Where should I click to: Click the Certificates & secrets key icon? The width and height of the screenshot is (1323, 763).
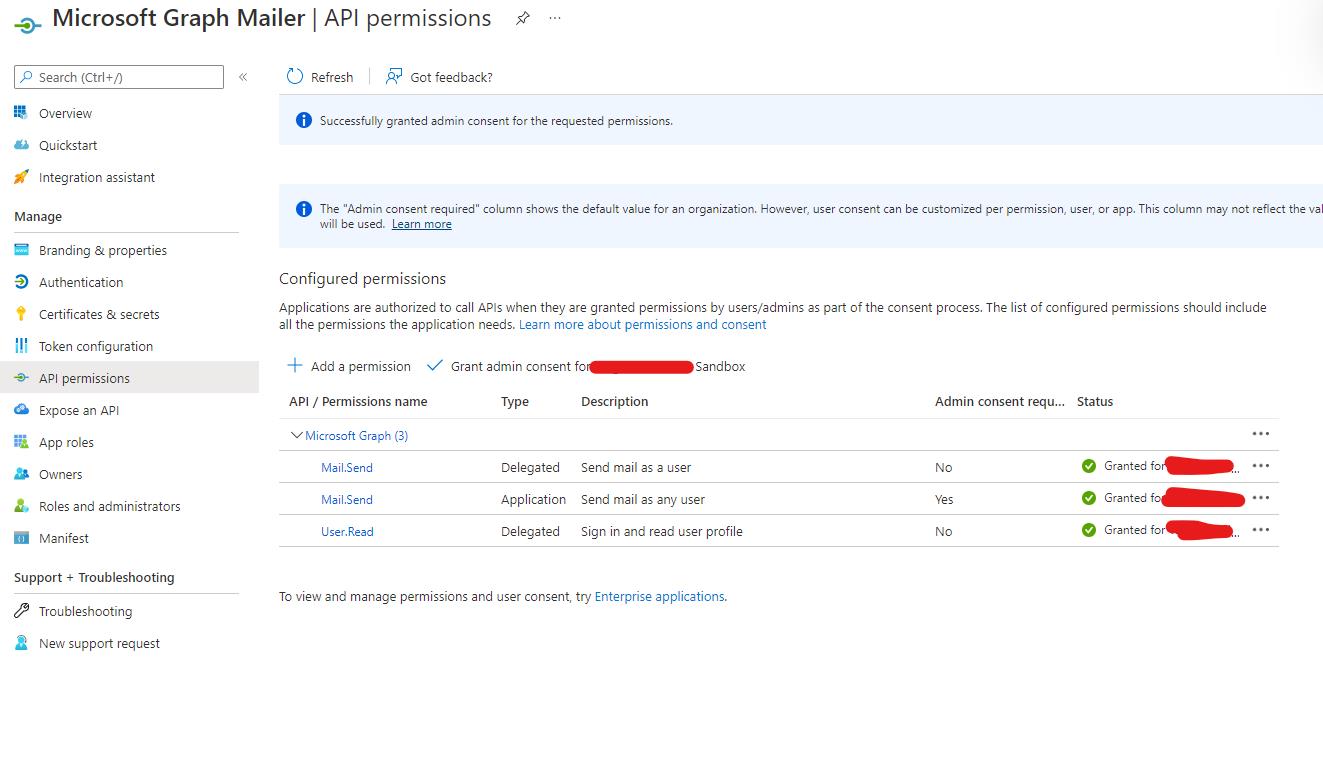pyautogui.click(x=21, y=314)
